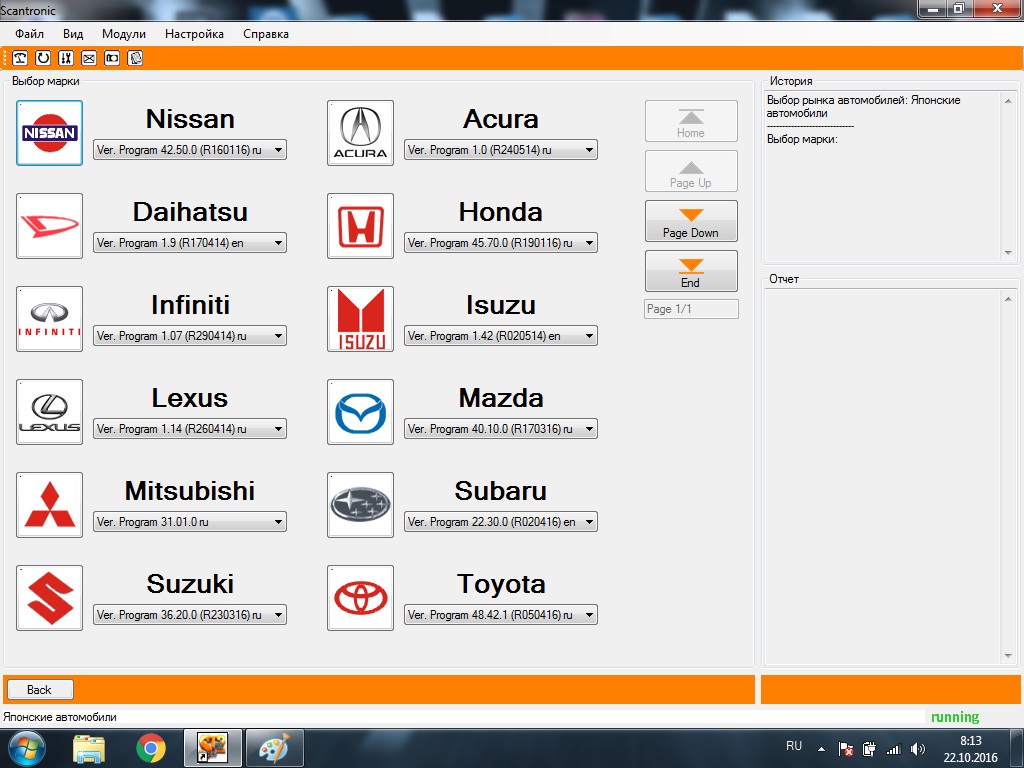The image size is (1024, 768).
Task: Select the Subaru logo tile
Action: pos(360,505)
